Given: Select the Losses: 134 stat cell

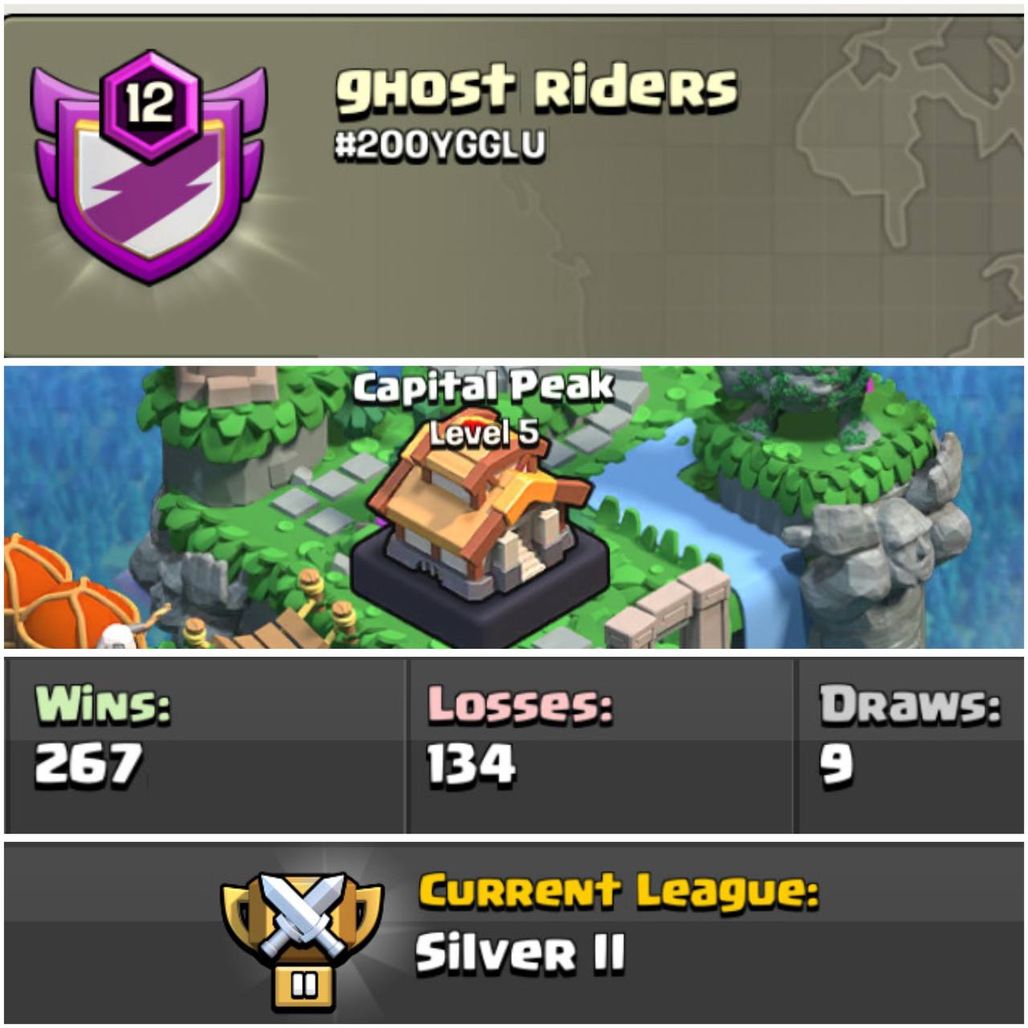Looking at the screenshot, I should 600,745.
